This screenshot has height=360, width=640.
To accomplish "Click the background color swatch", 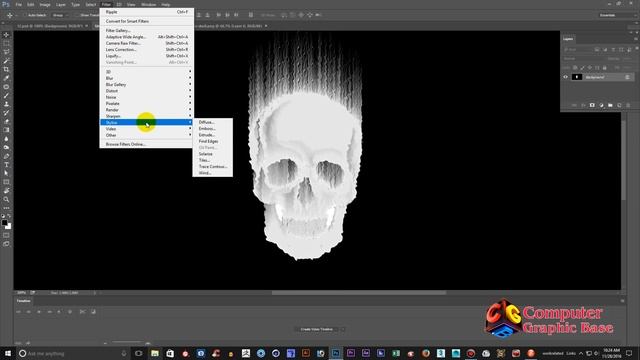I will tap(9, 226).
